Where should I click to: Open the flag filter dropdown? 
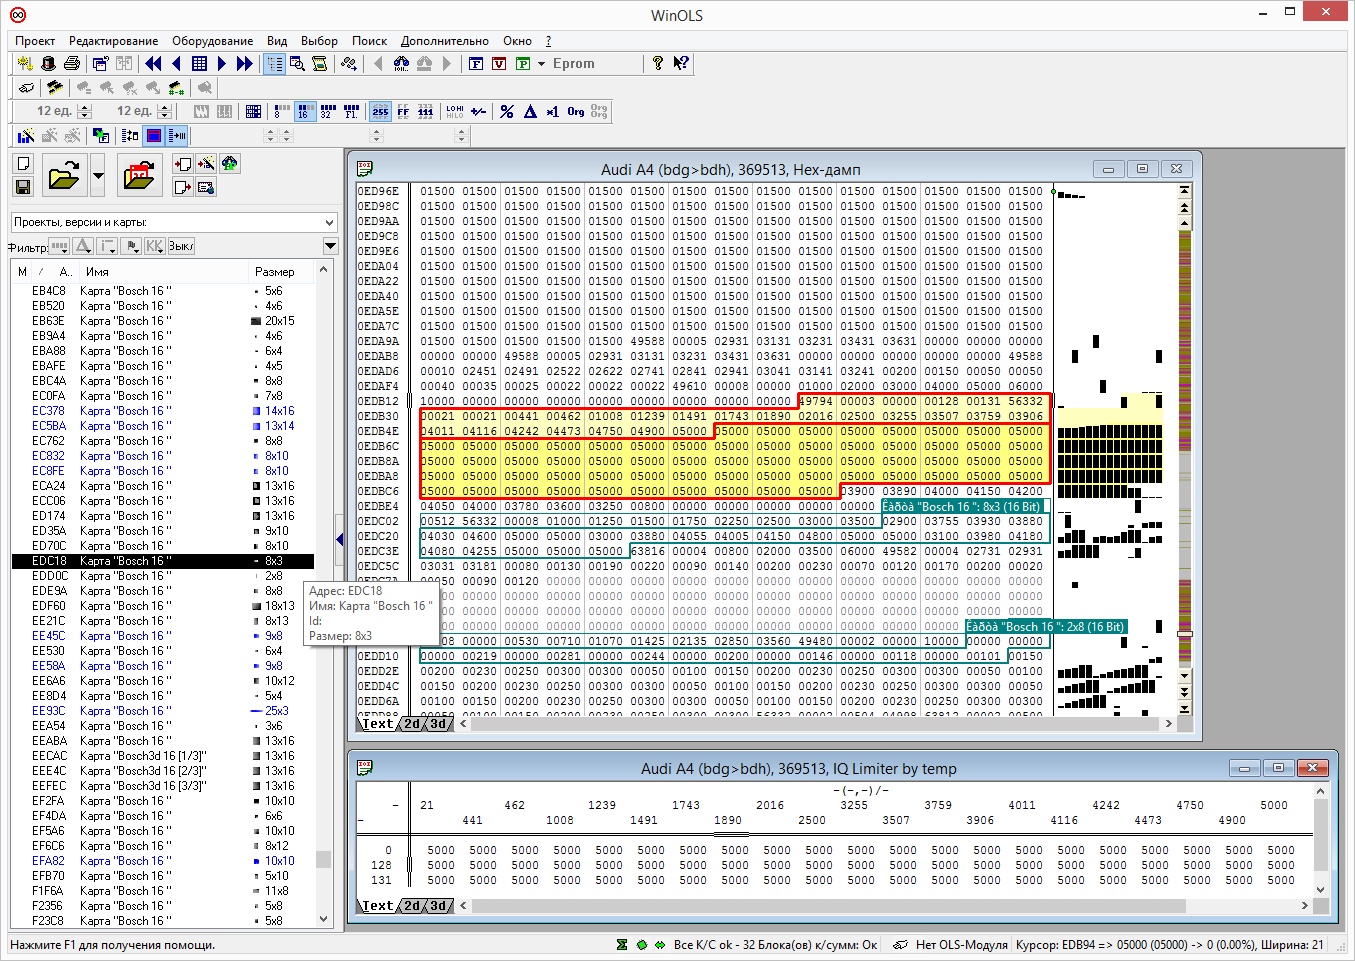tap(132, 246)
